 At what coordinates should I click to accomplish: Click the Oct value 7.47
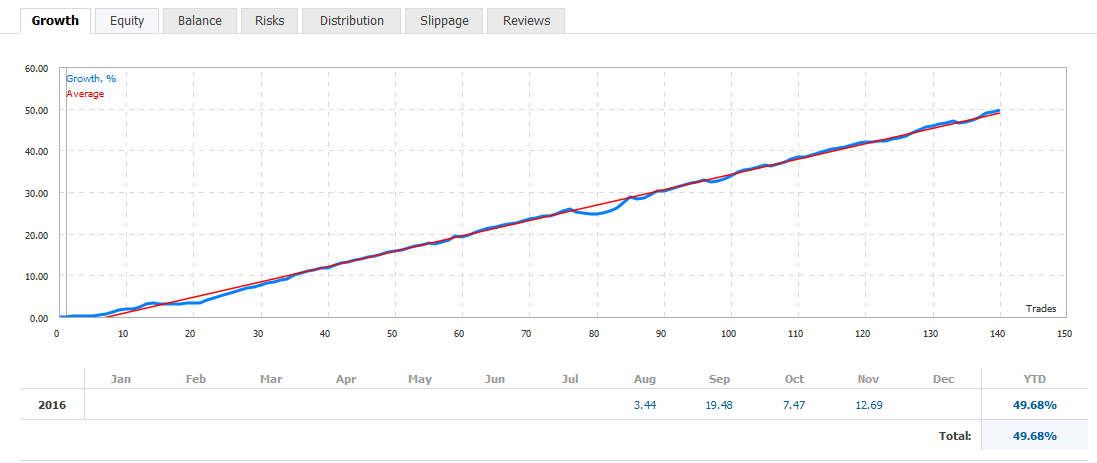coord(794,405)
